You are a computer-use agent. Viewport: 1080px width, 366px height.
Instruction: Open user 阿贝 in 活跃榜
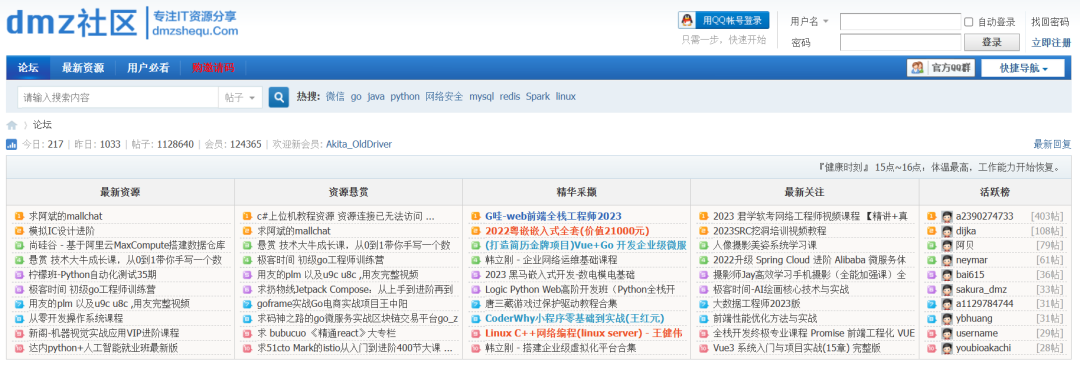pyautogui.click(x=965, y=245)
